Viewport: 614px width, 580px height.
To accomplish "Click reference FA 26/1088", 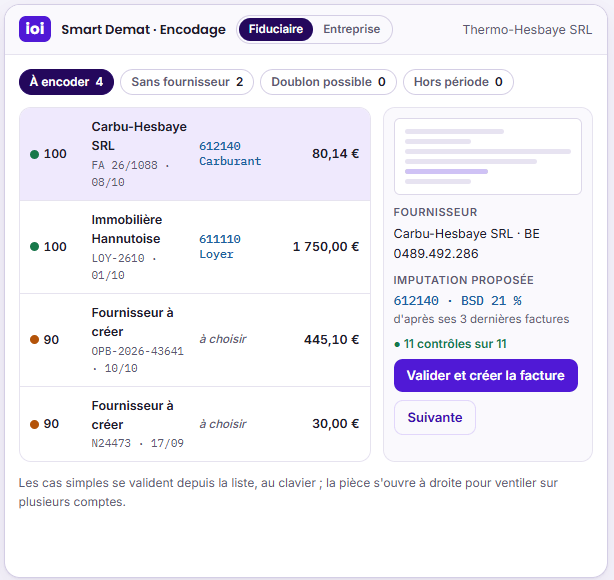I will click(125, 165).
